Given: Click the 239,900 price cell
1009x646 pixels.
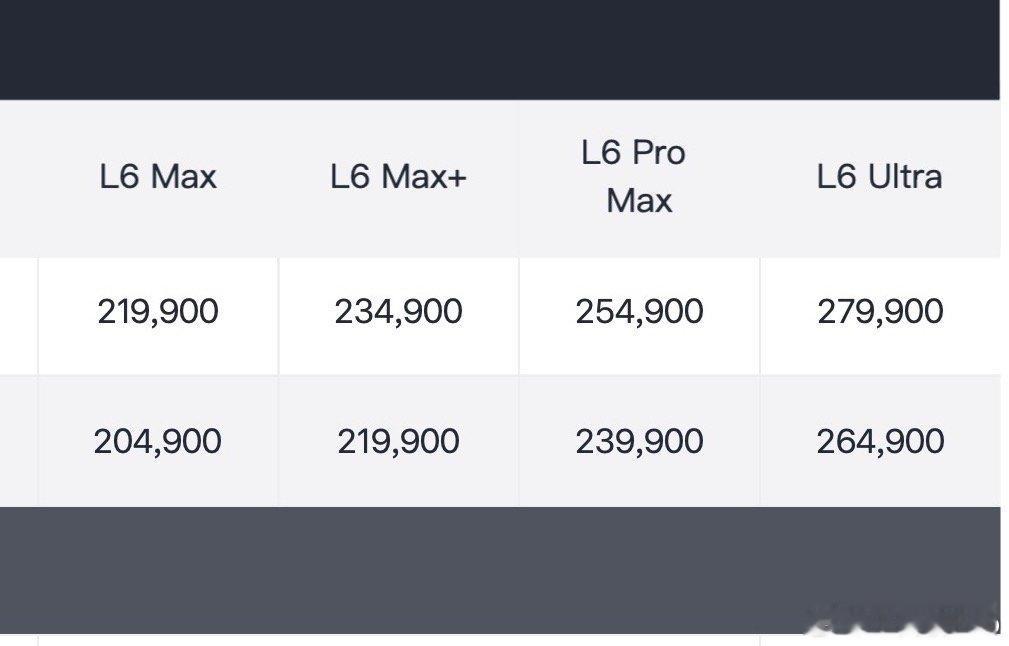Looking at the screenshot, I should pyautogui.click(x=639, y=441).
